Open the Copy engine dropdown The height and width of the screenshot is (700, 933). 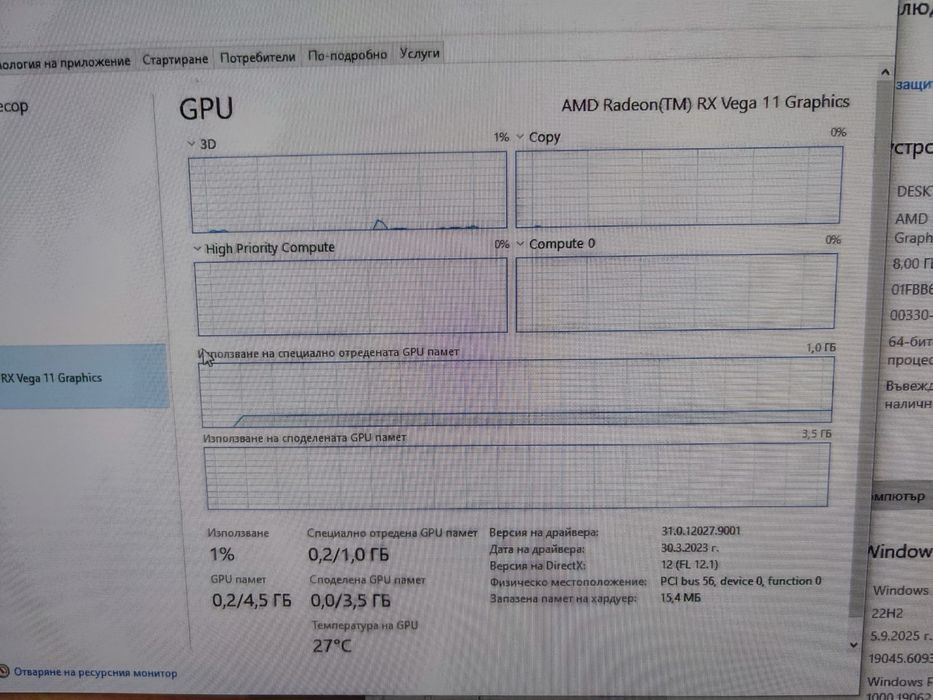coord(519,137)
